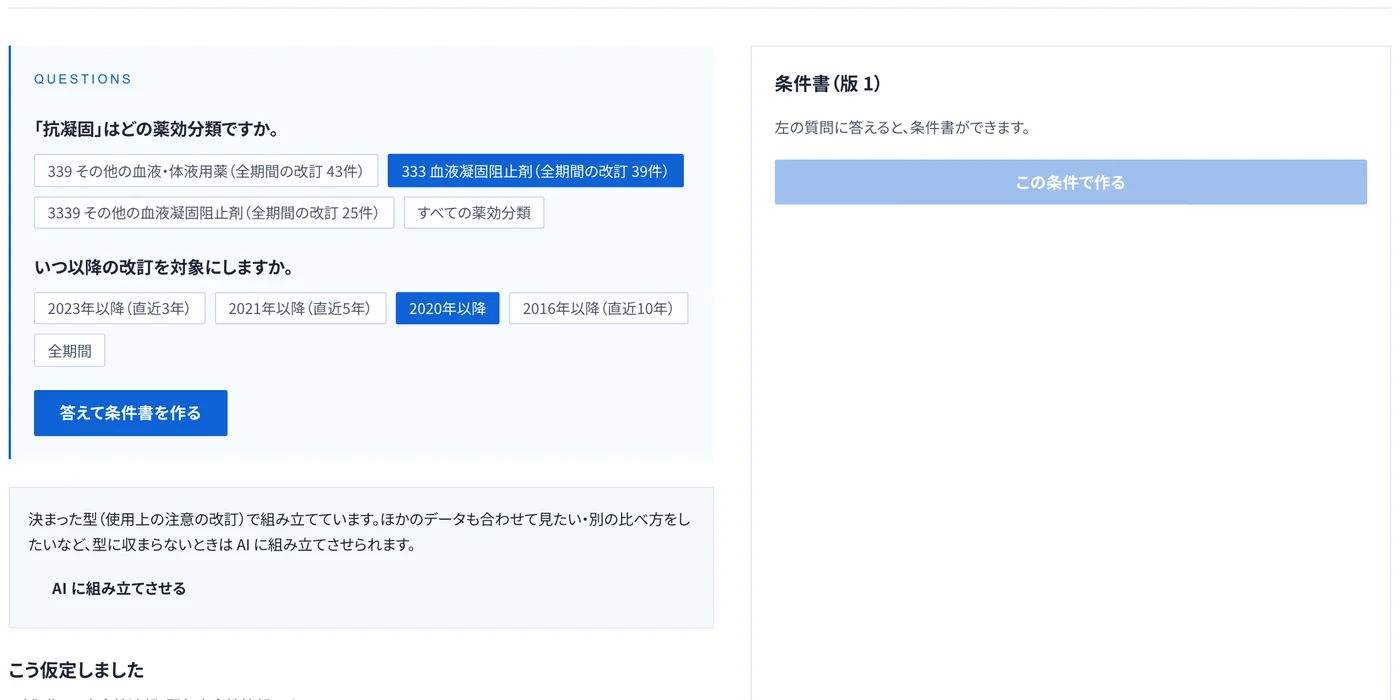This screenshot has height=700, width=1400.
Task: Click the 条件書(版 1) heading
Action: click(x=827, y=84)
